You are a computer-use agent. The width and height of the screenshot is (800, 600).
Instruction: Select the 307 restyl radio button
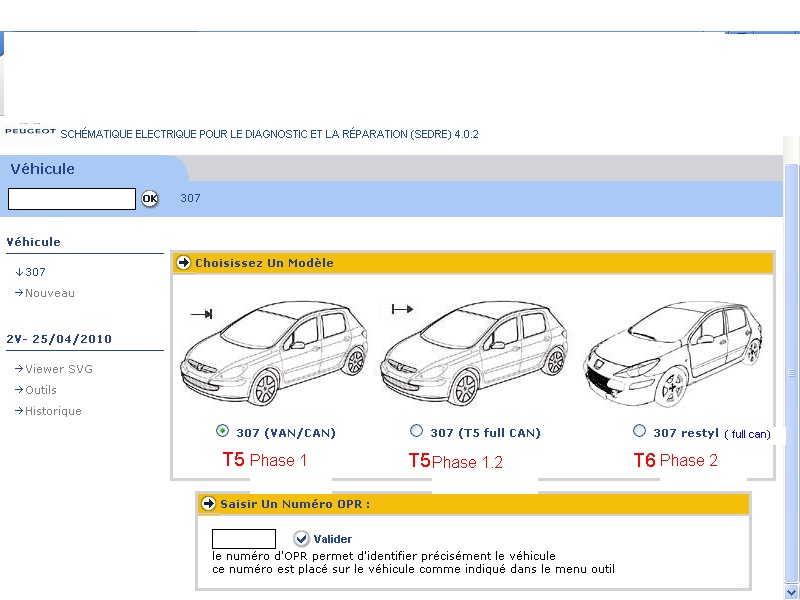pyautogui.click(x=639, y=431)
